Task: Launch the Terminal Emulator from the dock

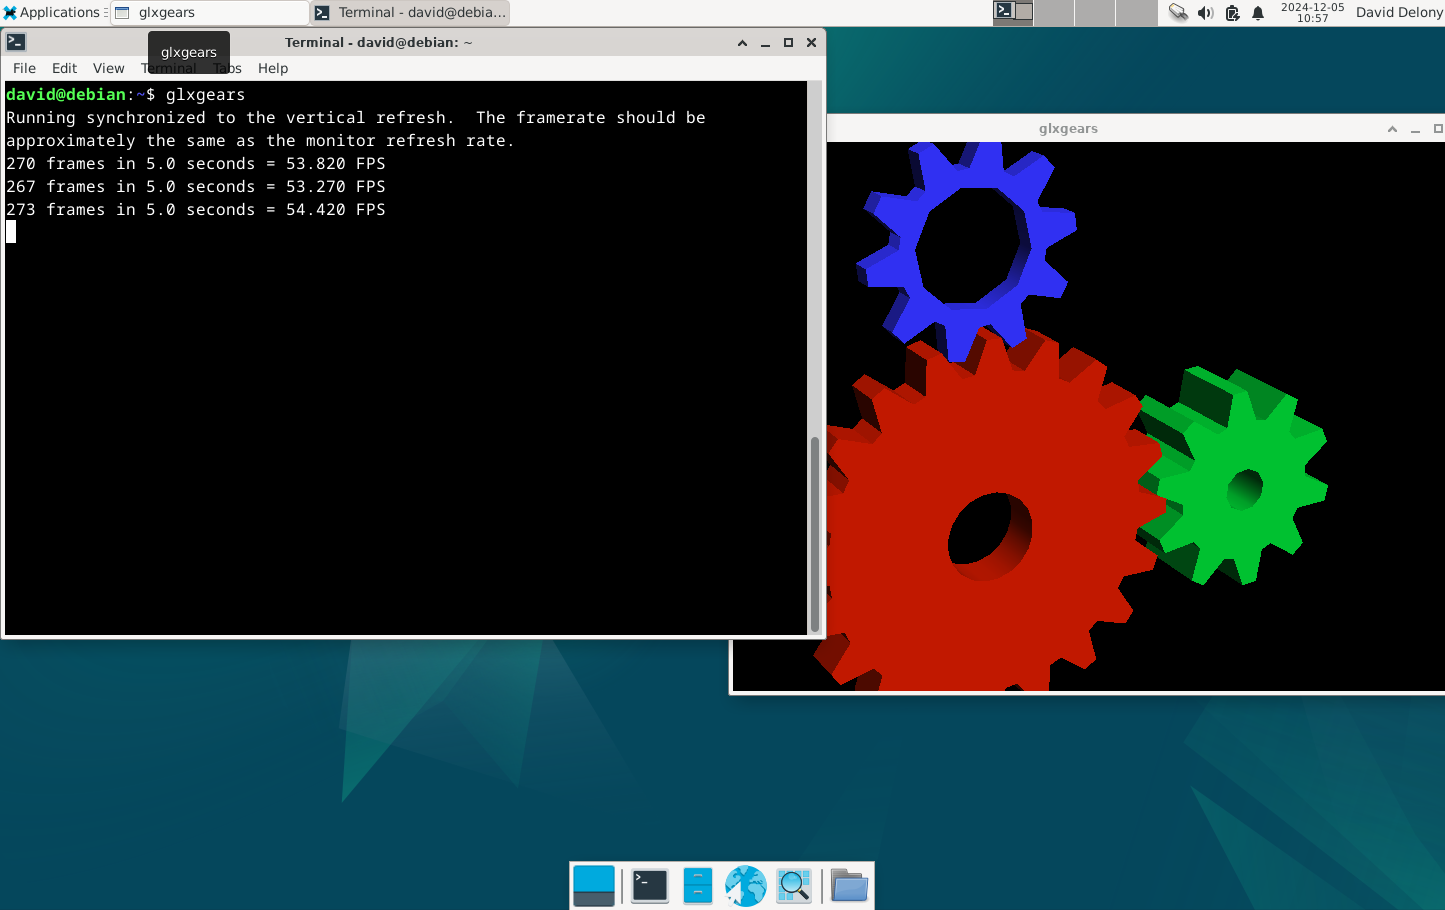Action: click(x=650, y=886)
